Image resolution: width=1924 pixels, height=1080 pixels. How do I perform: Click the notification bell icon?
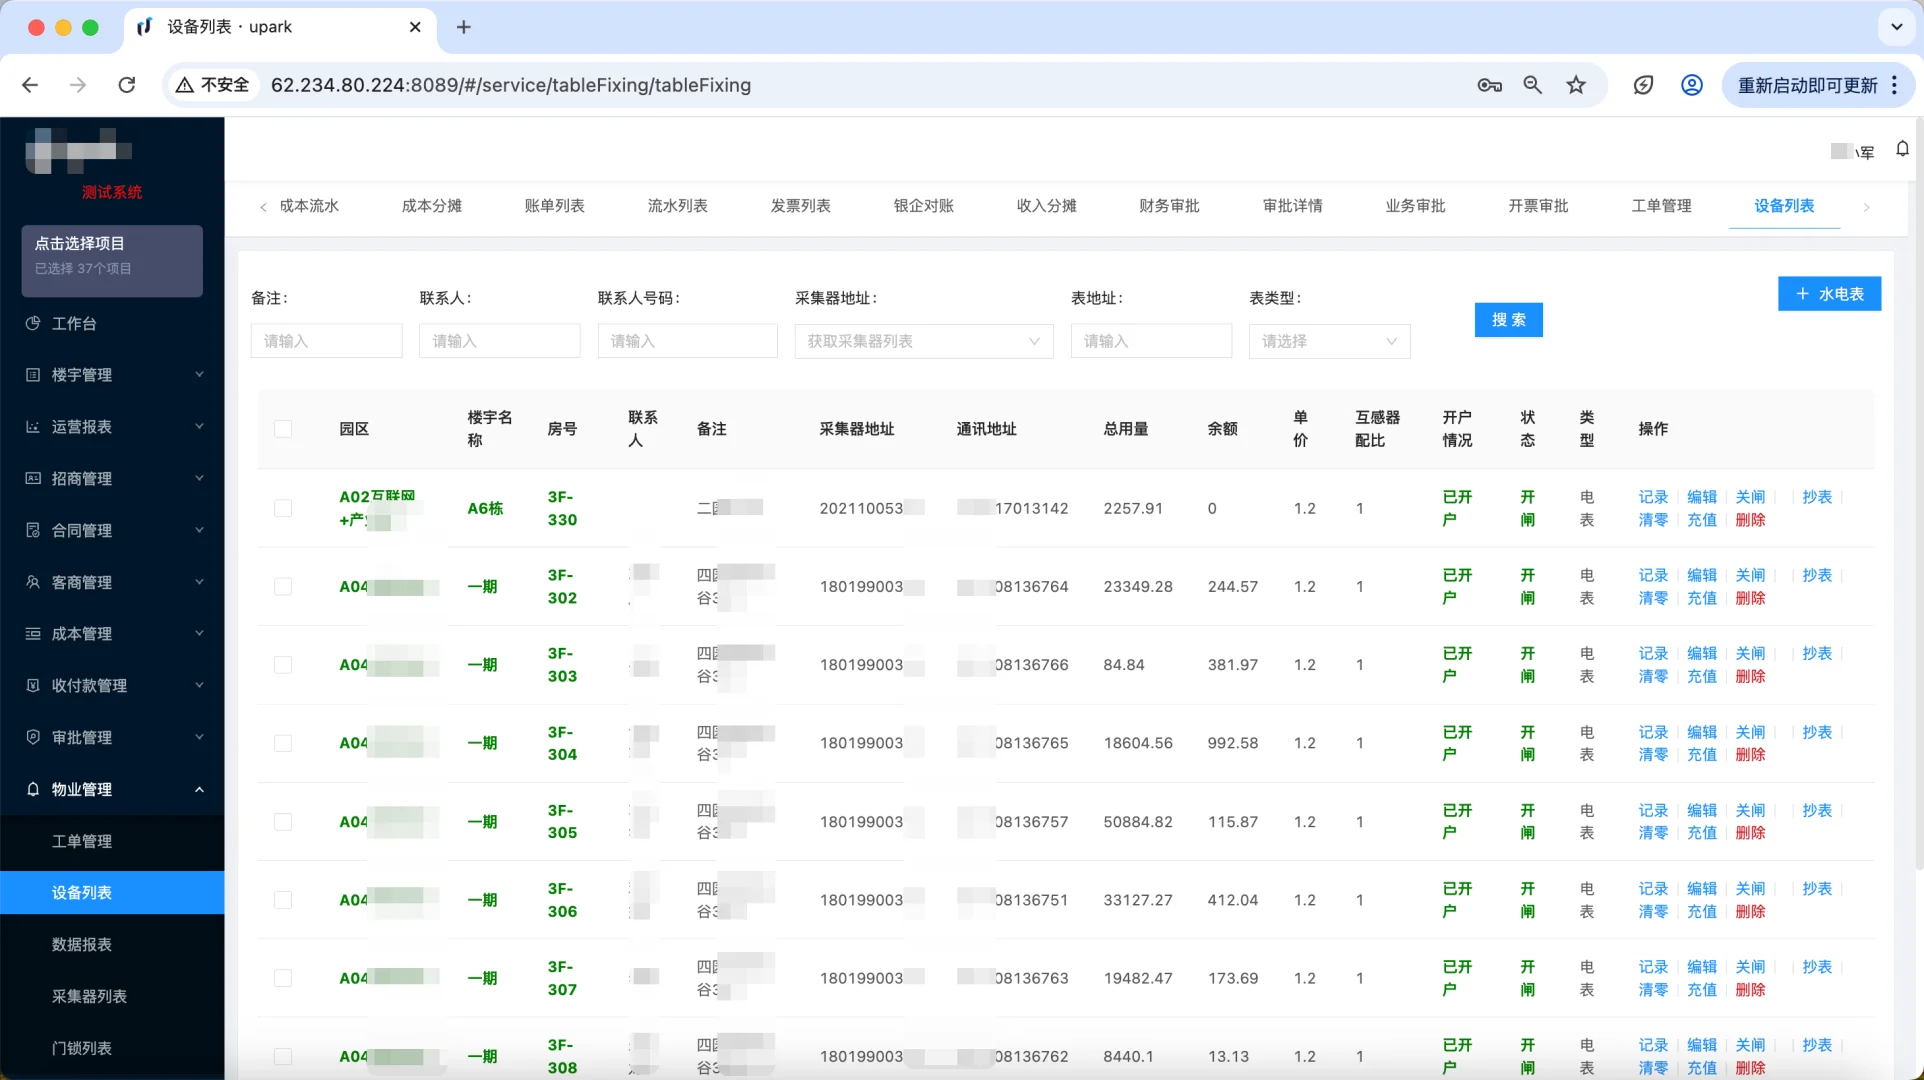click(x=1902, y=149)
